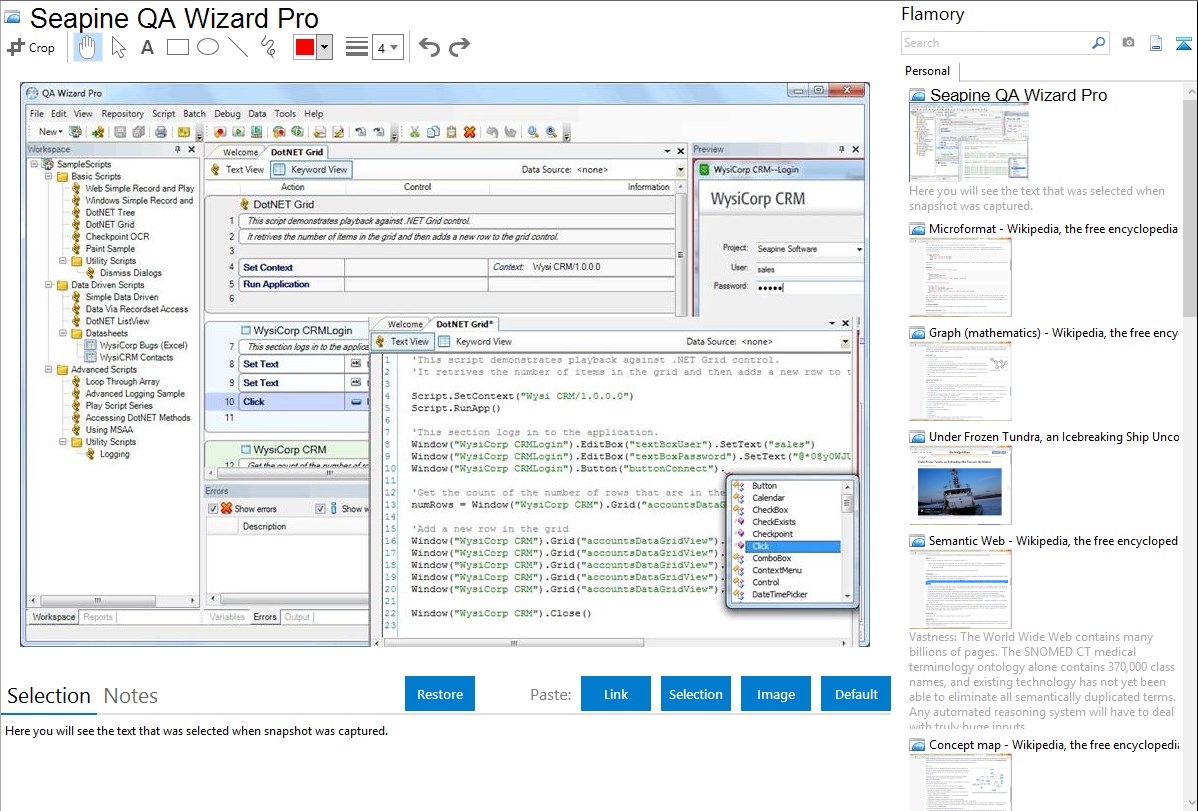Open the line width dropdown
The height and width of the screenshot is (811, 1198).
click(387, 47)
